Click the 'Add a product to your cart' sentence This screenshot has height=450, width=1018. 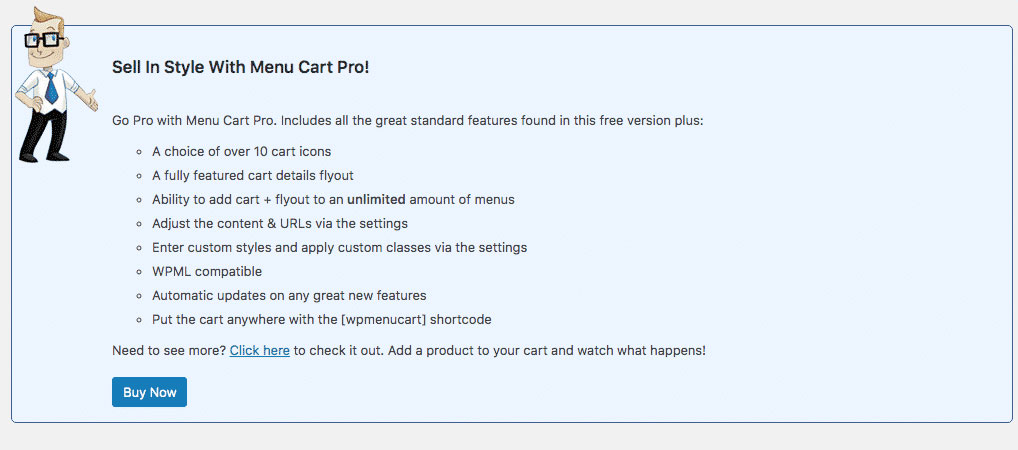[x=570, y=351]
